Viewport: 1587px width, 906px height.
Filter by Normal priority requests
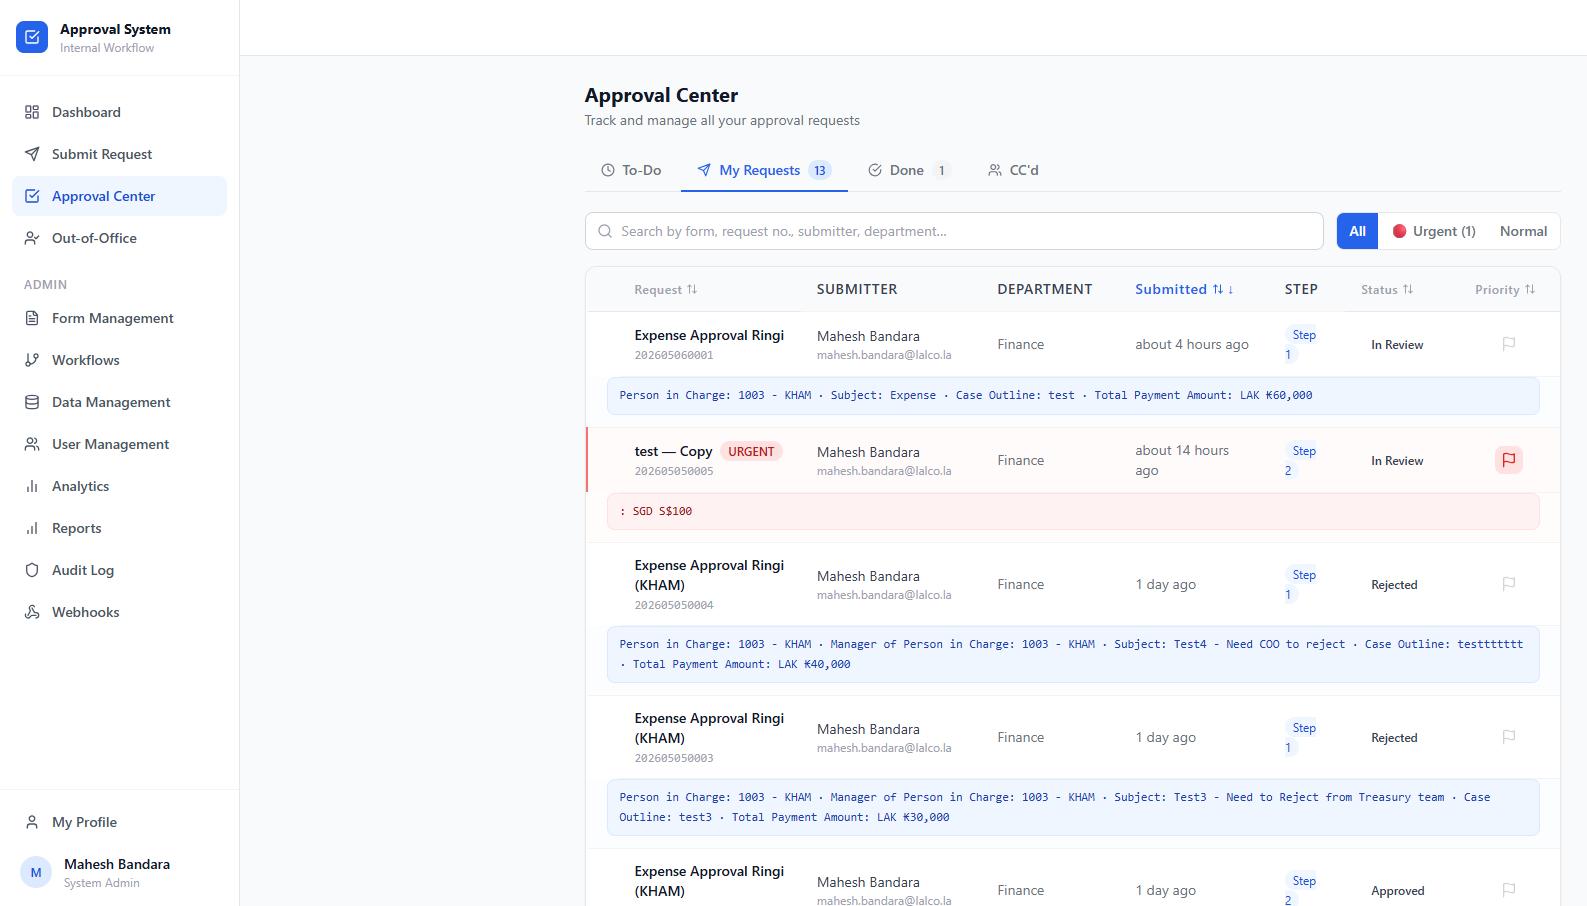pos(1523,231)
